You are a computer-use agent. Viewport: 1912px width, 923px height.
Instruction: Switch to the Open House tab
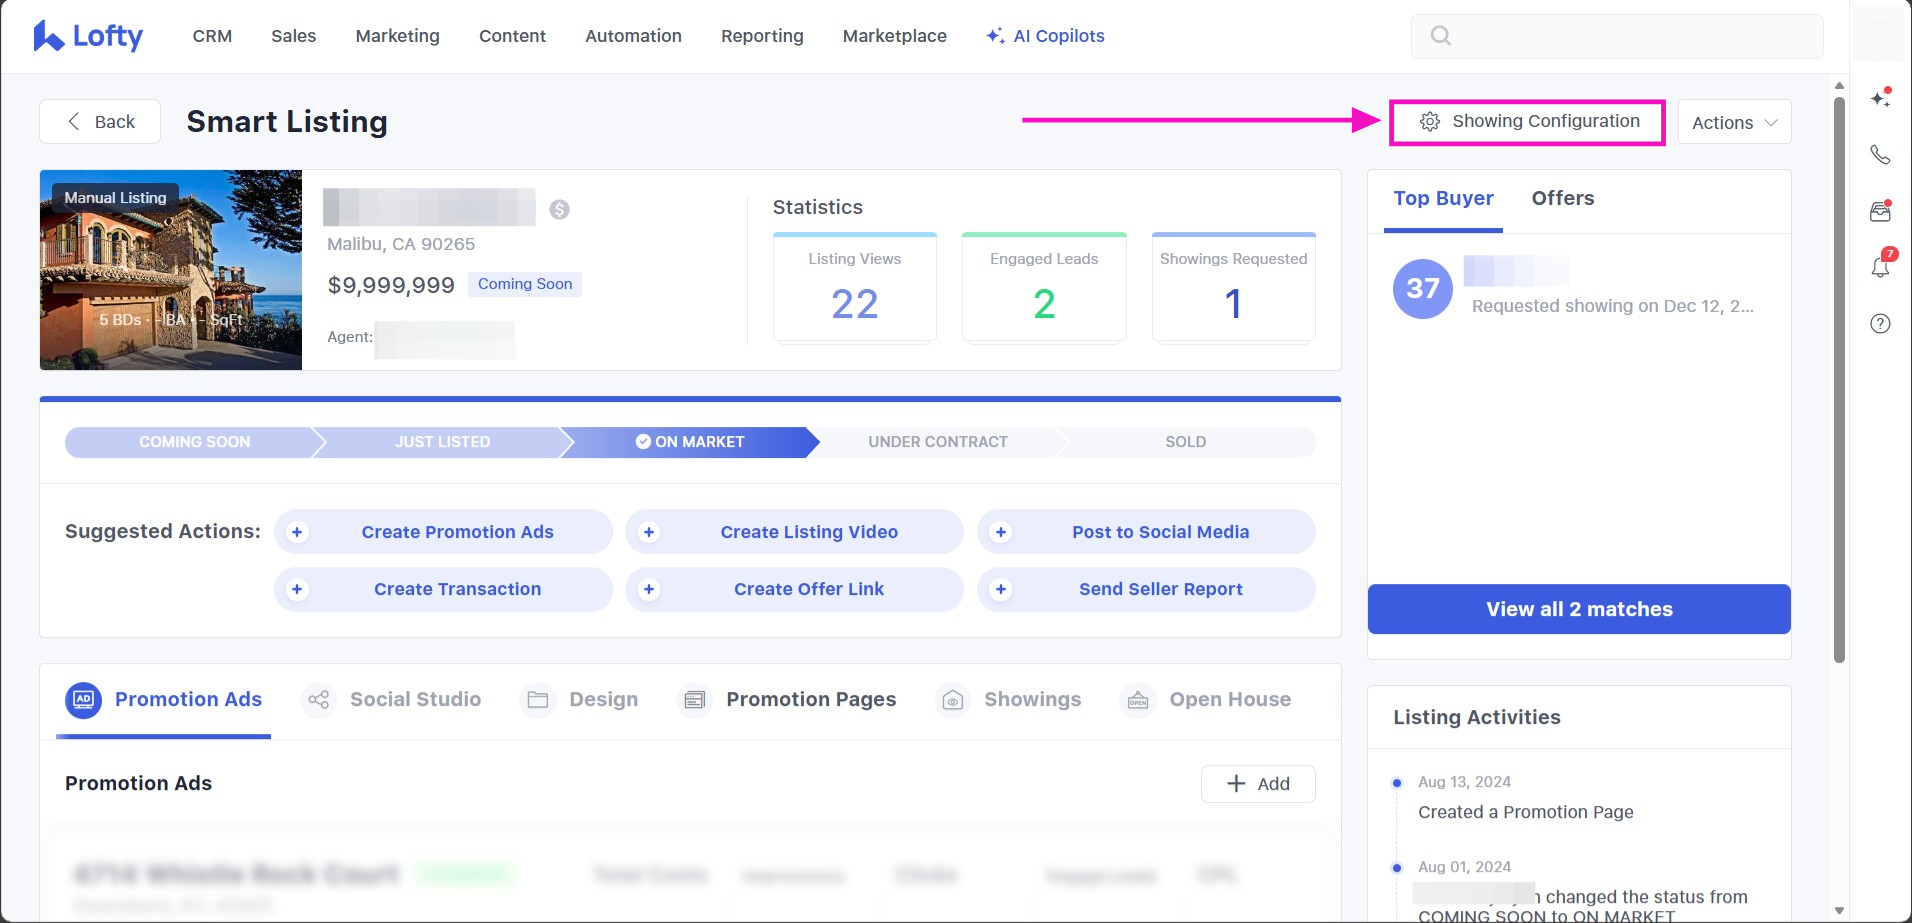[x=1229, y=700]
